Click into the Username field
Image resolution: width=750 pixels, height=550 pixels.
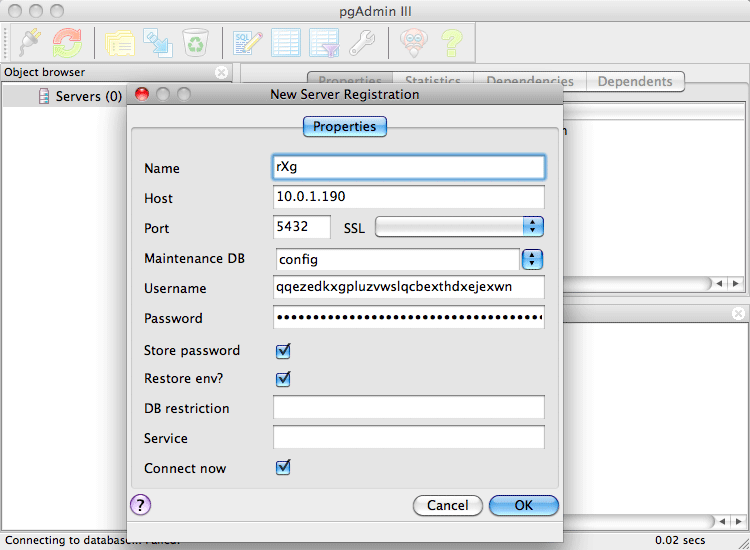click(x=408, y=287)
